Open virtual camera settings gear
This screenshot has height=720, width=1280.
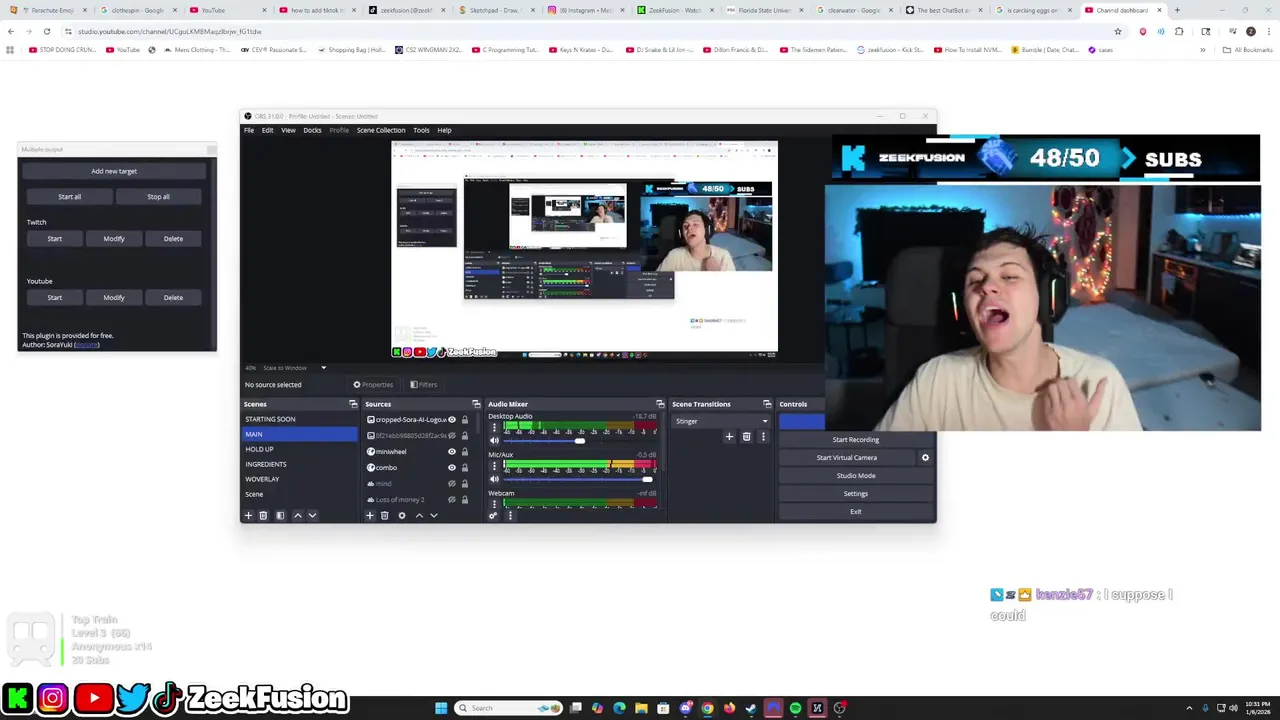(x=925, y=457)
